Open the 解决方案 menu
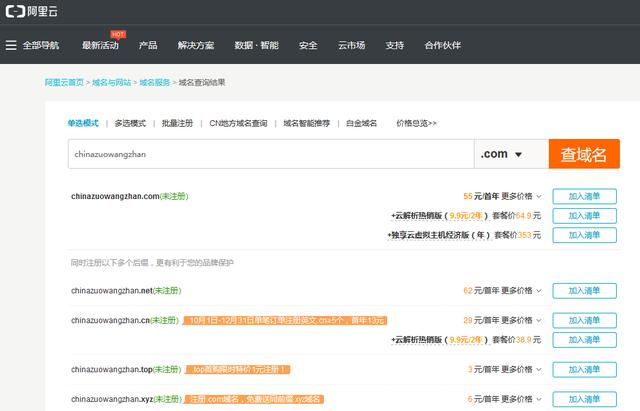The width and height of the screenshot is (640, 411). click(196, 45)
